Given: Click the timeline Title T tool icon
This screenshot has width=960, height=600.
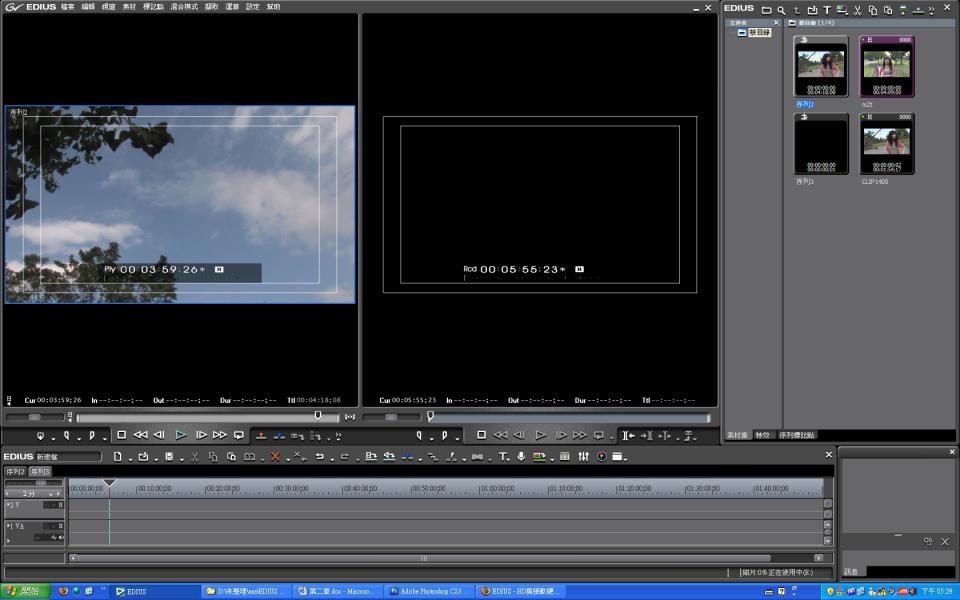Looking at the screenshot, I should pos(503,457).
